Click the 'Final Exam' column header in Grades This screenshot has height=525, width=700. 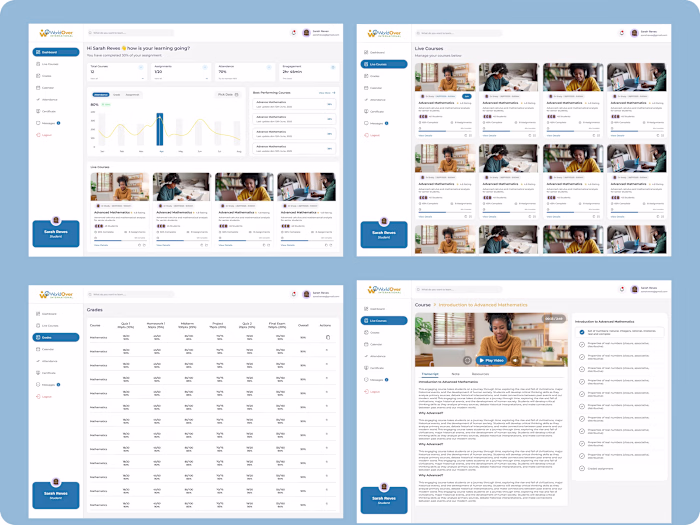[x=277, y=325]
